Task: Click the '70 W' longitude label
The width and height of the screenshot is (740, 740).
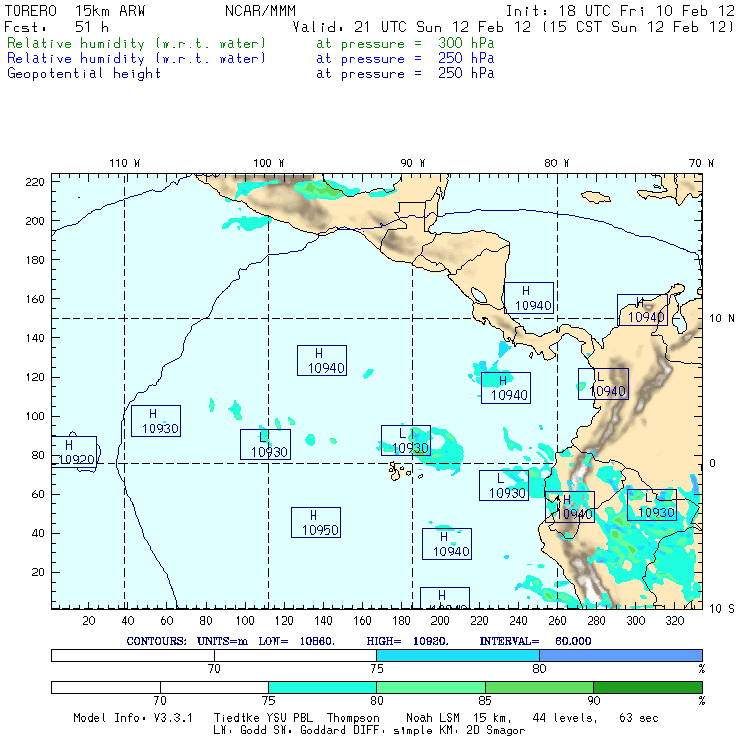Action: [x=701, y=163]
